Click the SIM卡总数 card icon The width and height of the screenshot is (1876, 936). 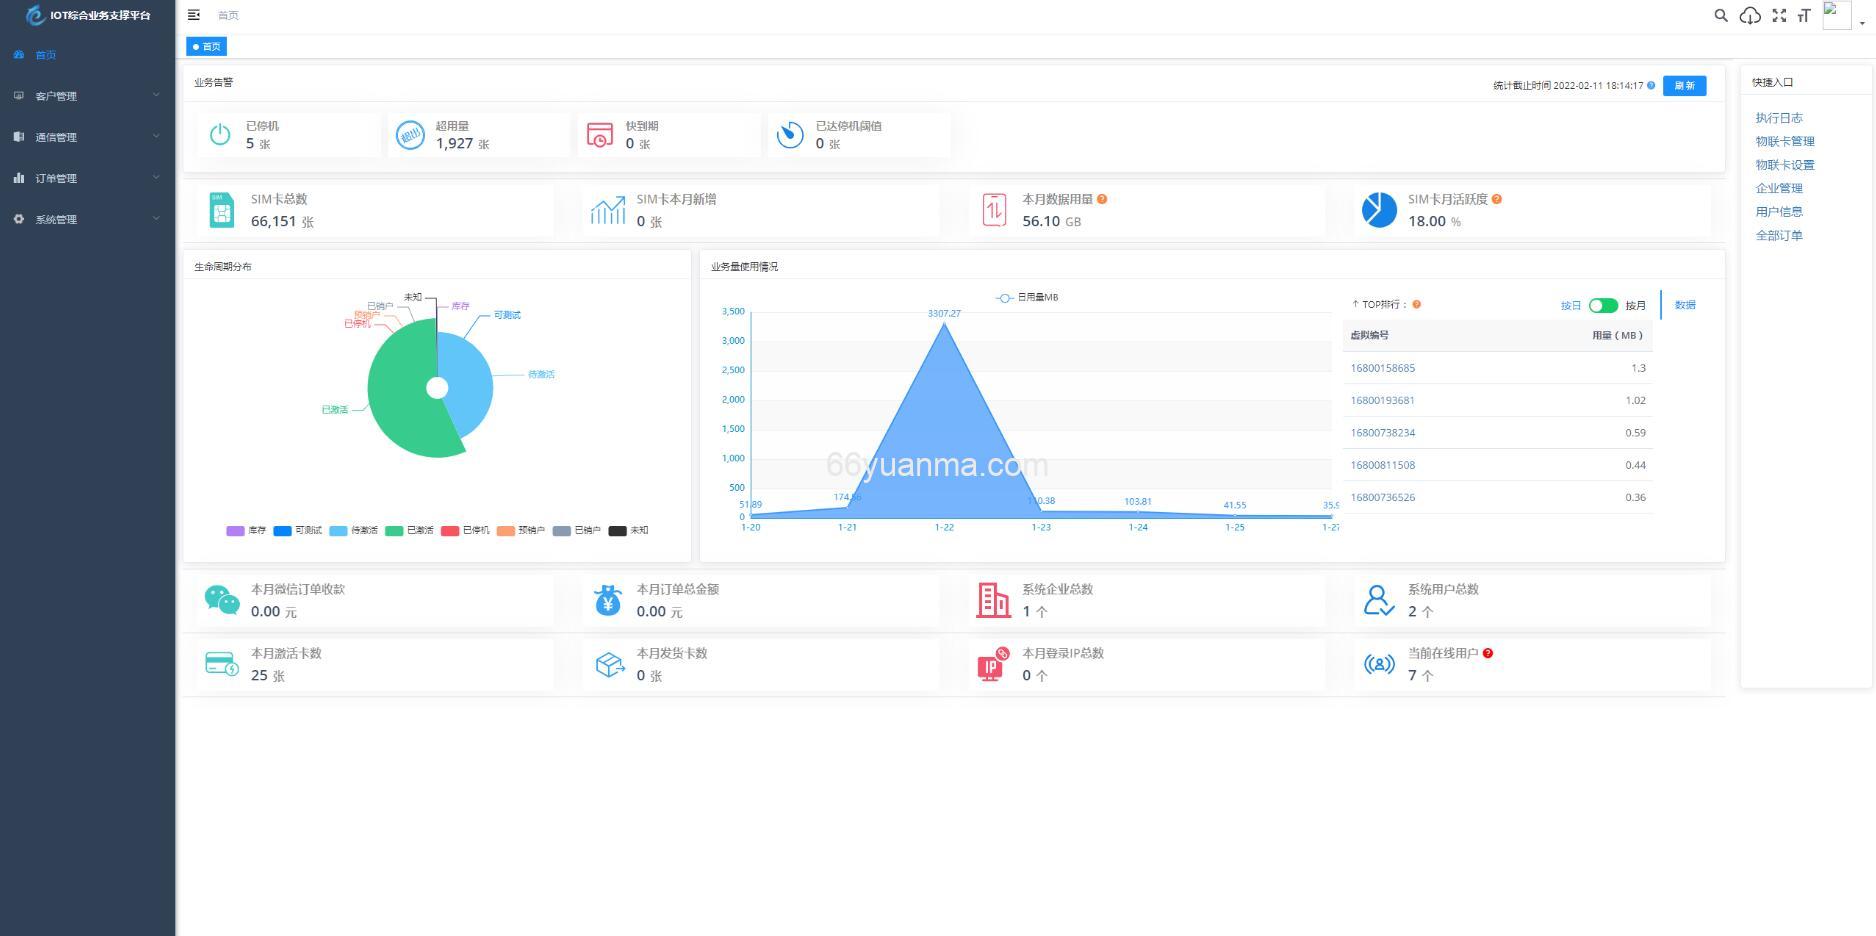click(x=222, y=210)
